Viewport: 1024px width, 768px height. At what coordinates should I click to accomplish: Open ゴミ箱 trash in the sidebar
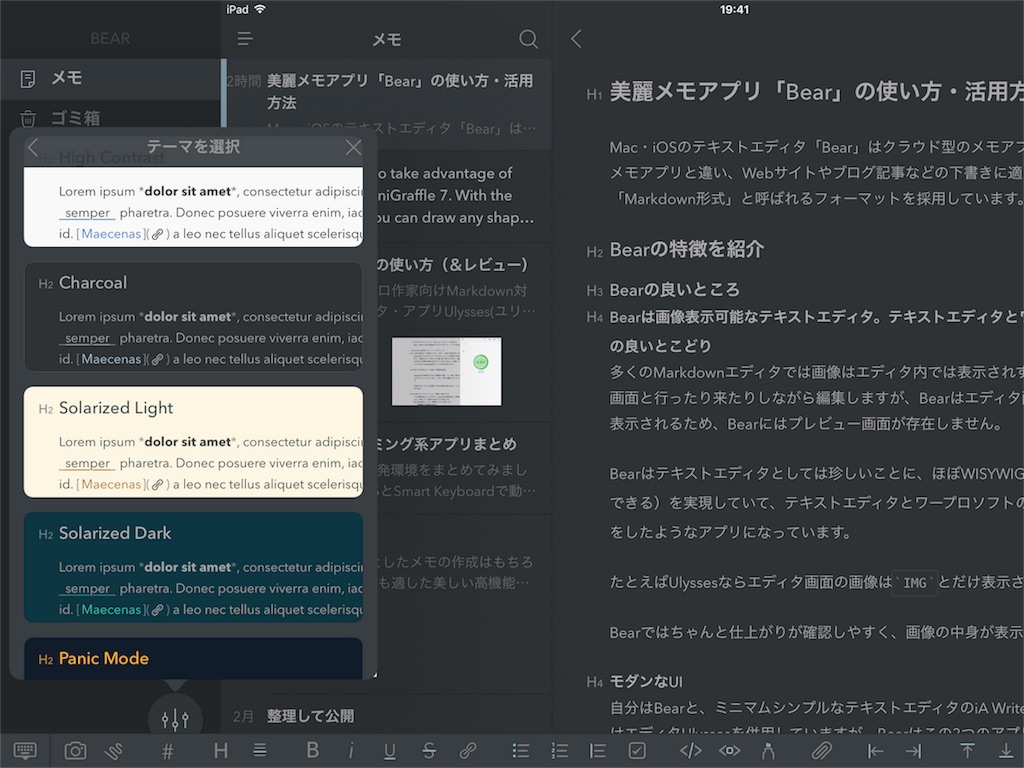tap(110, 118)
